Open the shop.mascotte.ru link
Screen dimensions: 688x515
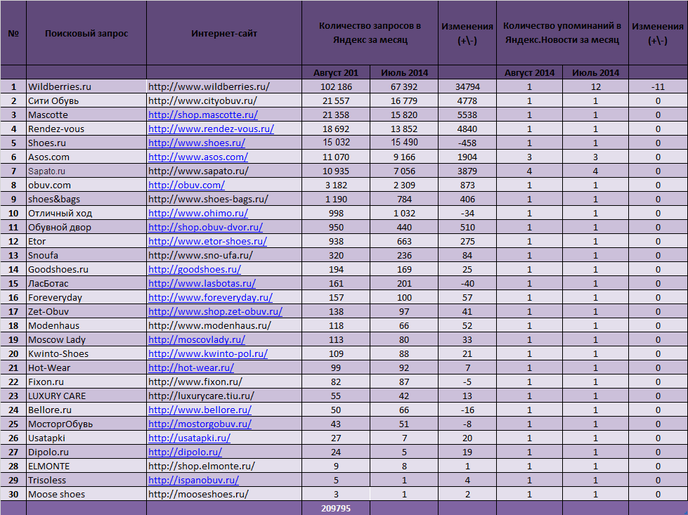click(x=203, y=115)
